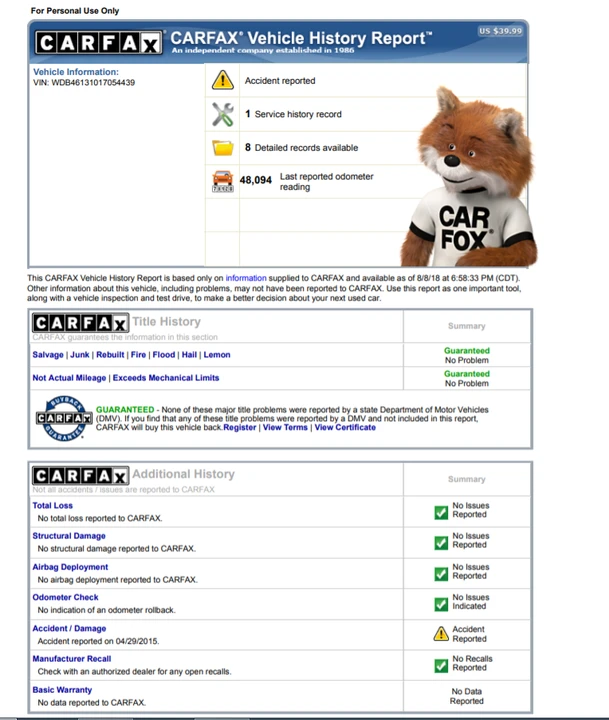Click the US $39.99 price badge
Image resolution: width=609 pixels, height=720 pixels.
point(501,31)
